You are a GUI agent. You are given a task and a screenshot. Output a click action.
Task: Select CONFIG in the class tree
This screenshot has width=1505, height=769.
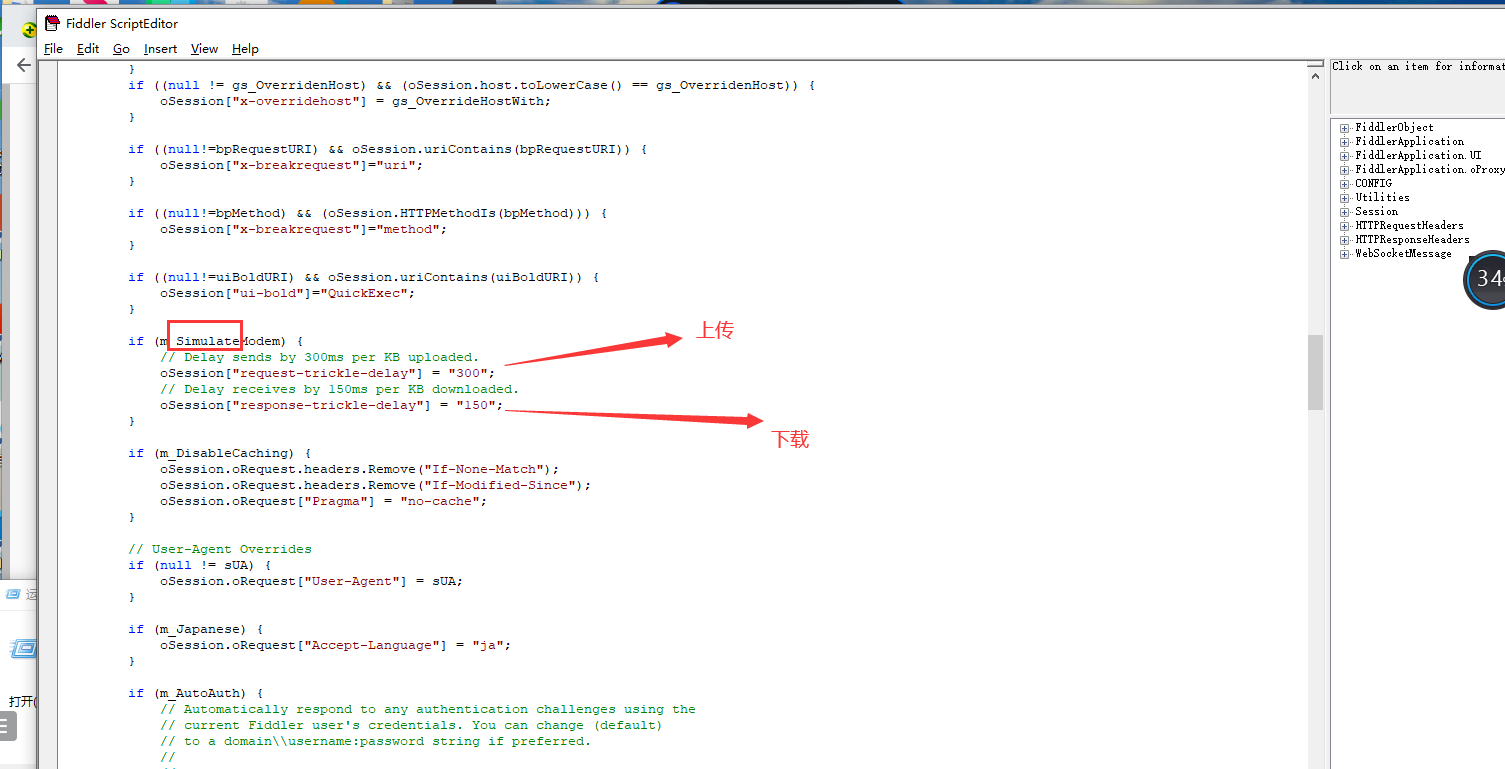pyautogui.click(x=1373, y=184)
